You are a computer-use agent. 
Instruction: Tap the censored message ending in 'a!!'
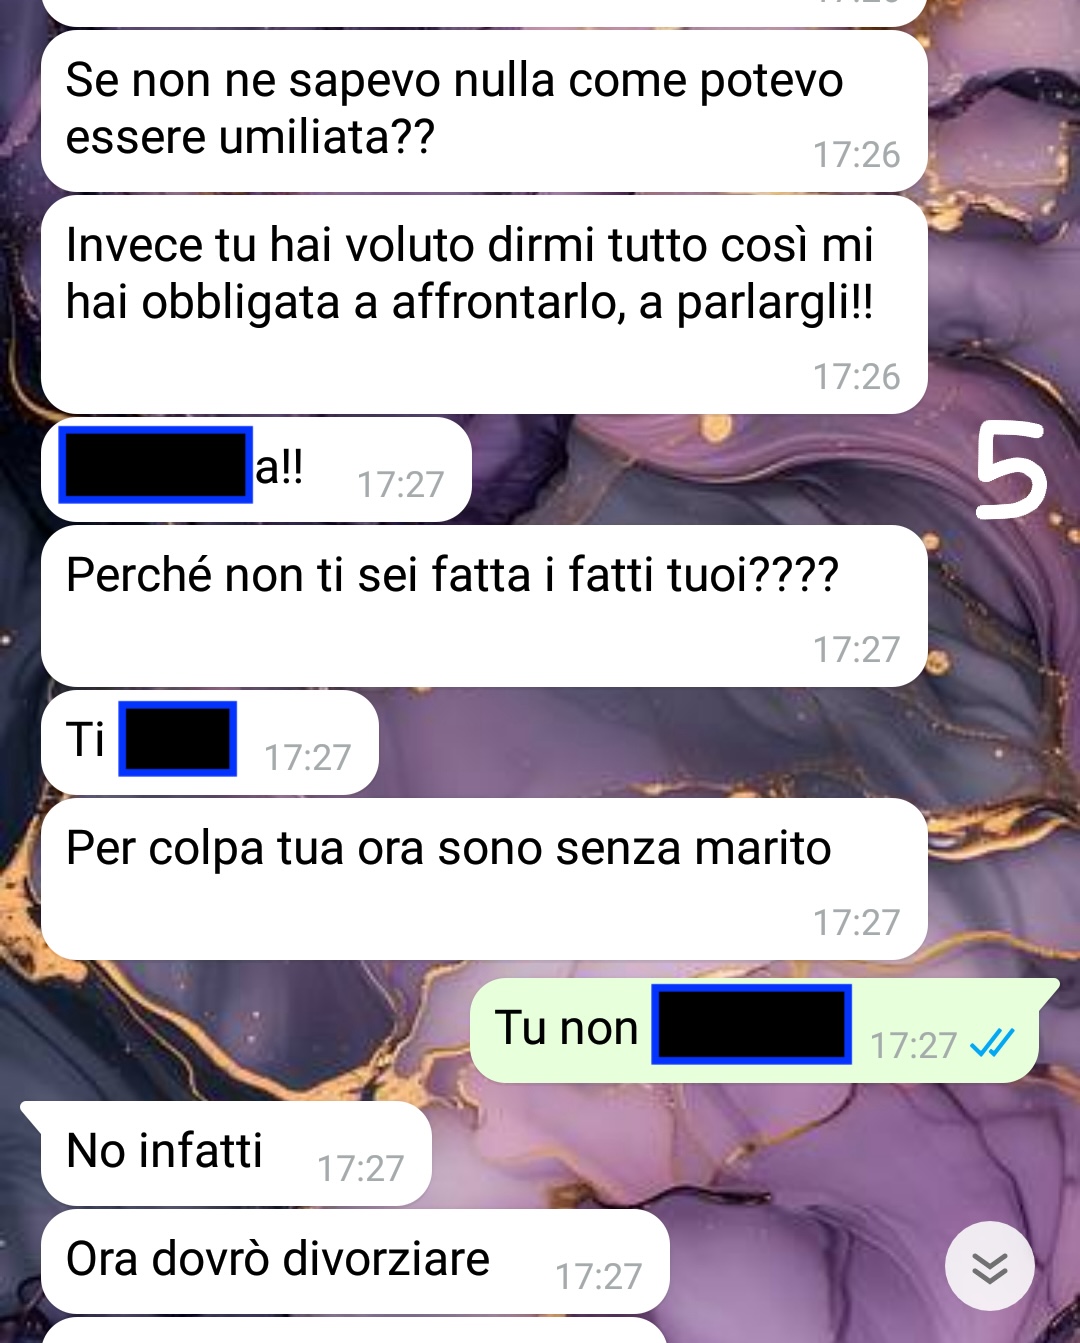tap(256, 469)
